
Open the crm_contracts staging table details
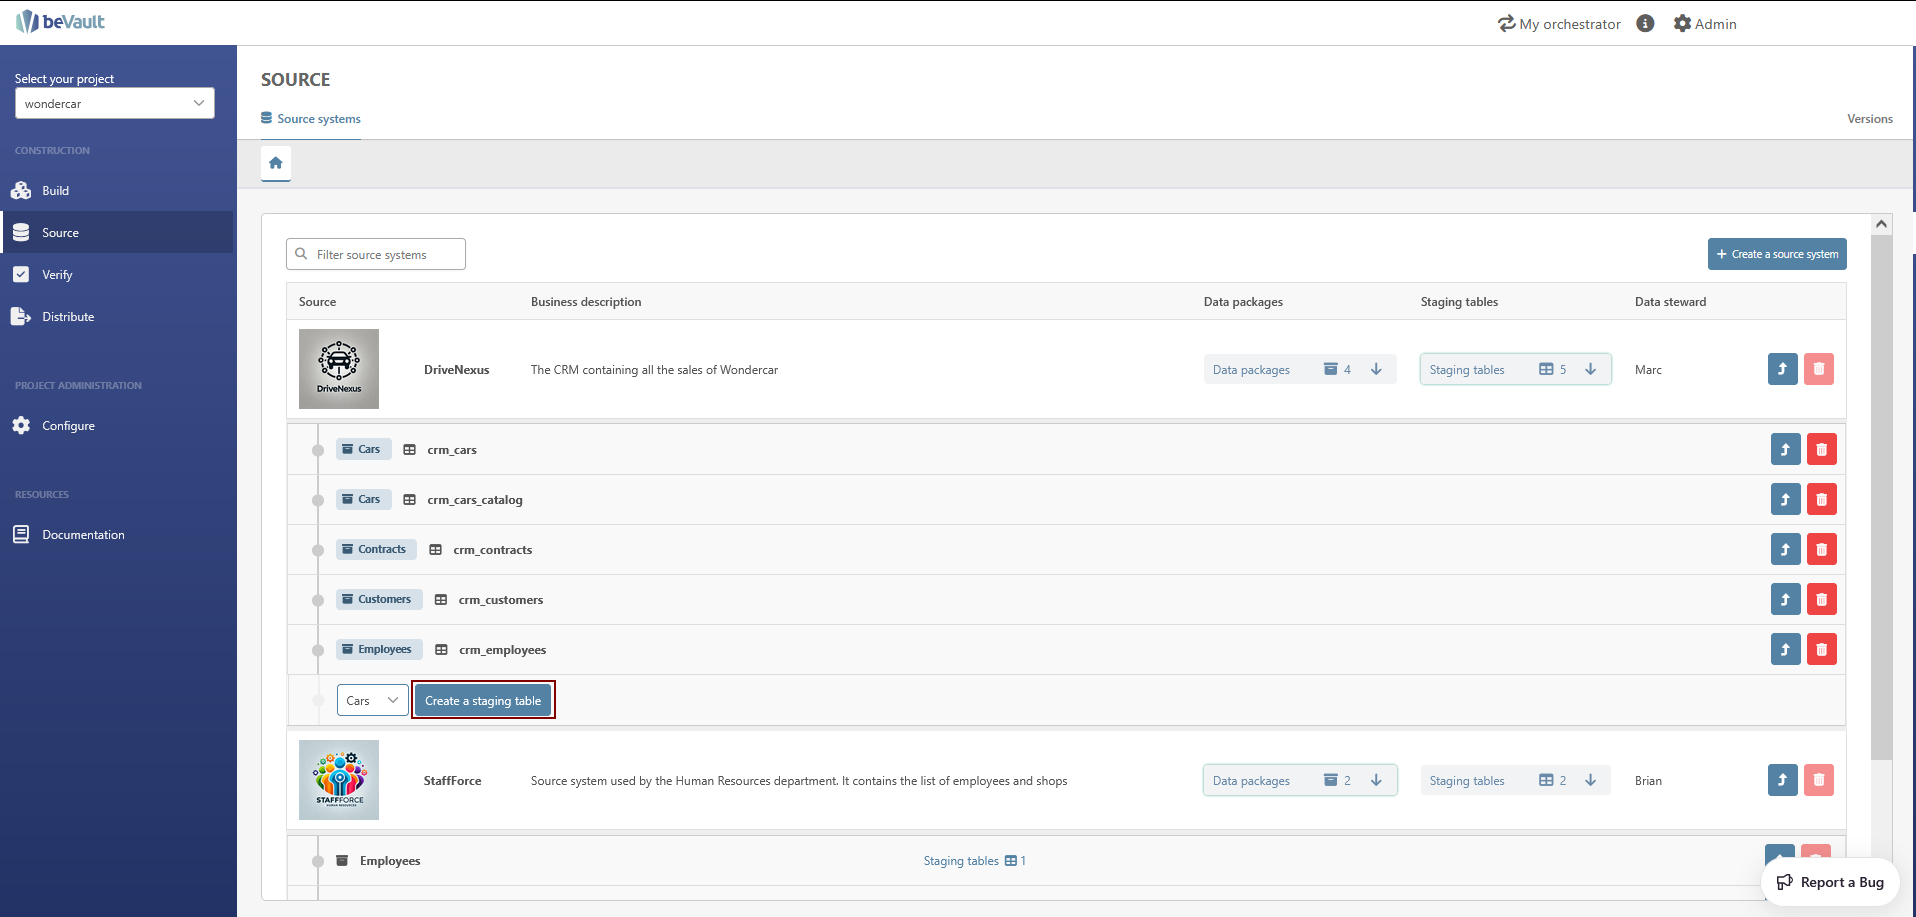(x=1785, y=550)
